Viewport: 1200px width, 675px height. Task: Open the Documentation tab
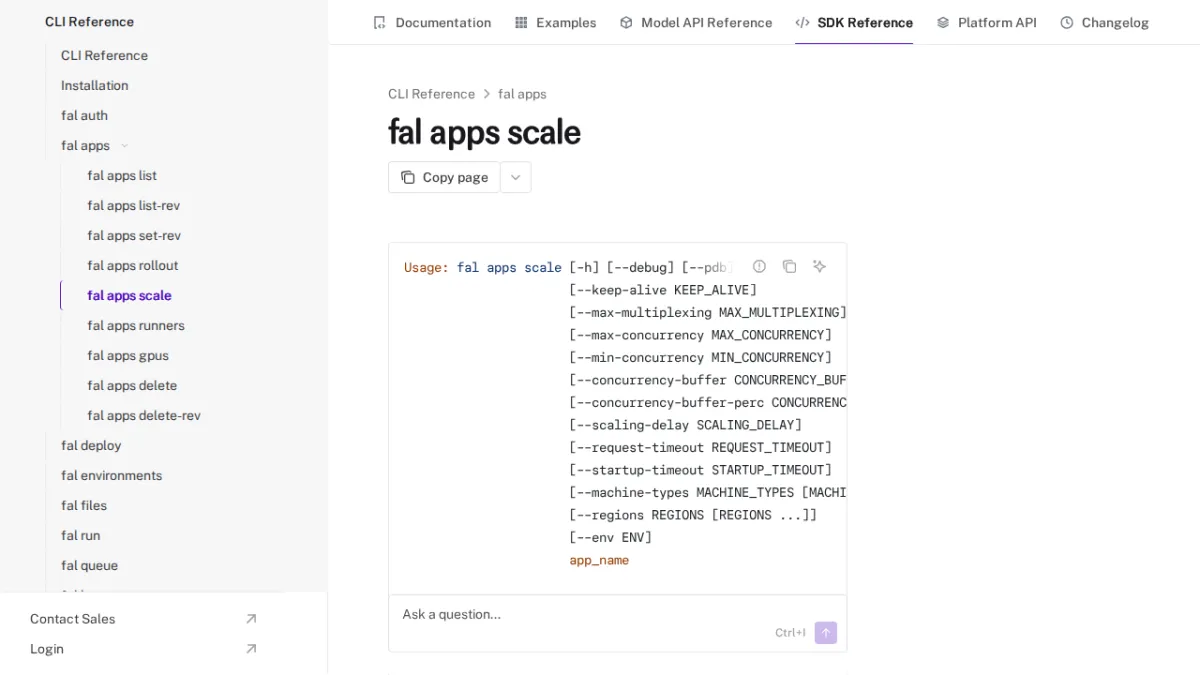coord(432,22)
